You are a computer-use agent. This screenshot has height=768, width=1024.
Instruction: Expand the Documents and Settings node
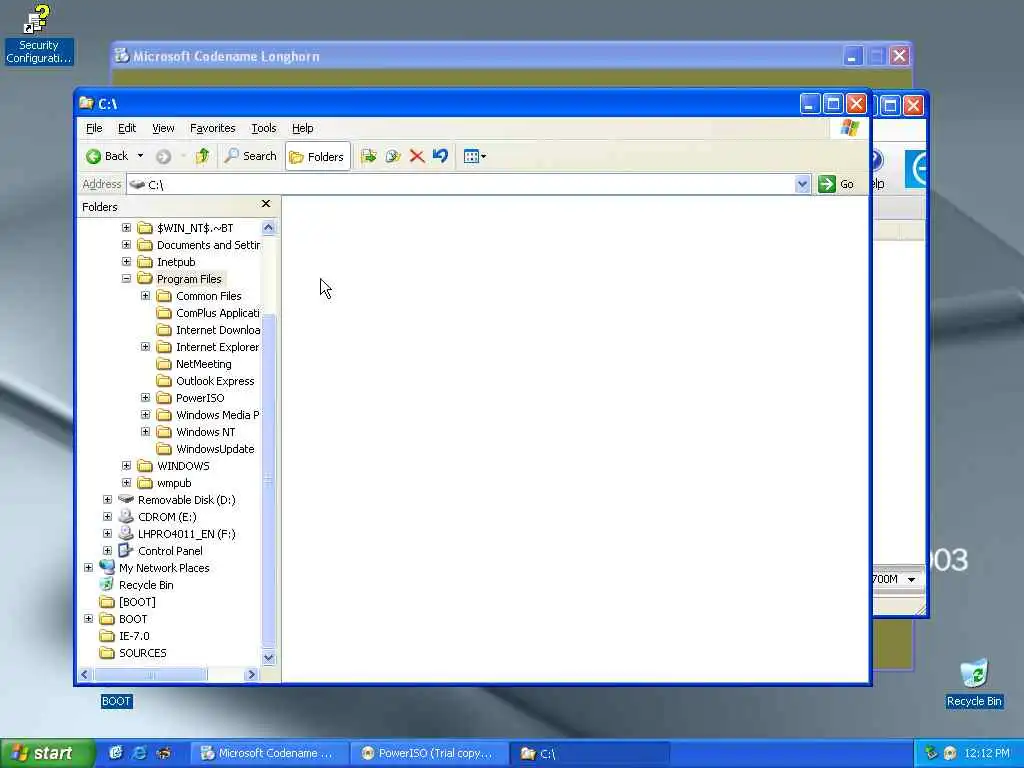point(126,244)
